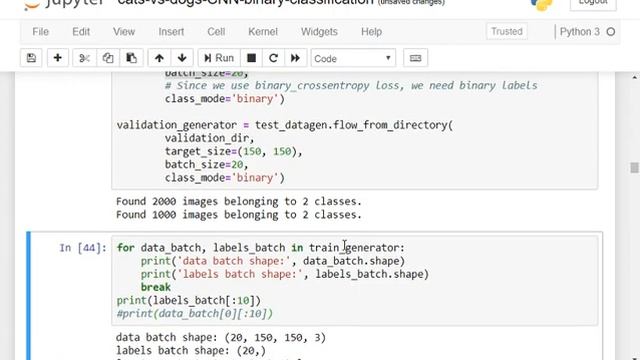The height and width of the screenshot is (360, 640).
Task: Click the Logout button
Action: [x=593, y=4]
